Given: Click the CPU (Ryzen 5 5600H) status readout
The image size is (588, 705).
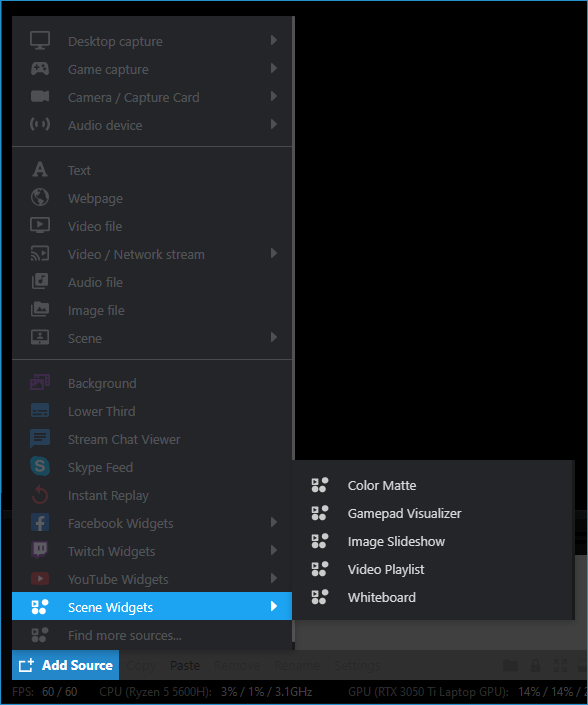Looking at the screenshot, I should click(206, 692).
